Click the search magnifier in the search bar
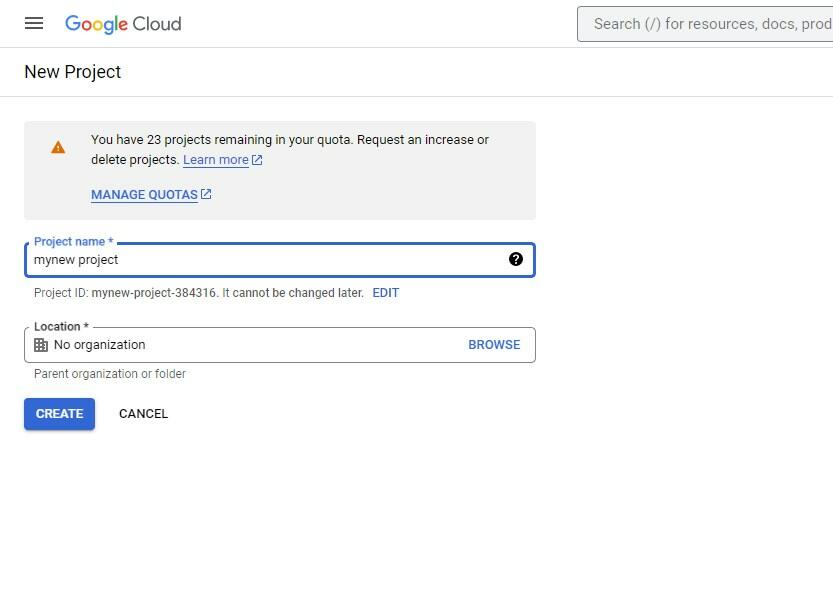The height and width of the screenshot is (597, 833). click(592, 24)
